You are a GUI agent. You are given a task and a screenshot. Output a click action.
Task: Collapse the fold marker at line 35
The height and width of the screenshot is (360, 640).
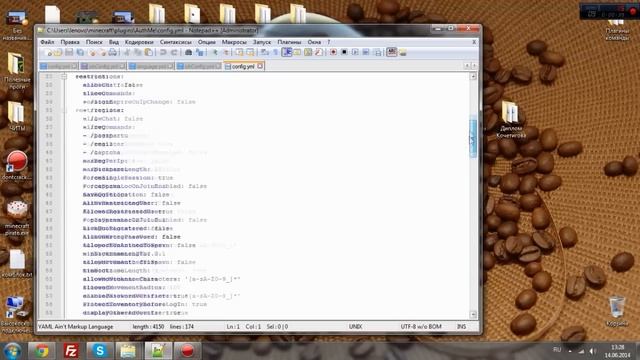pyautogui.click(x=64, y=110)
